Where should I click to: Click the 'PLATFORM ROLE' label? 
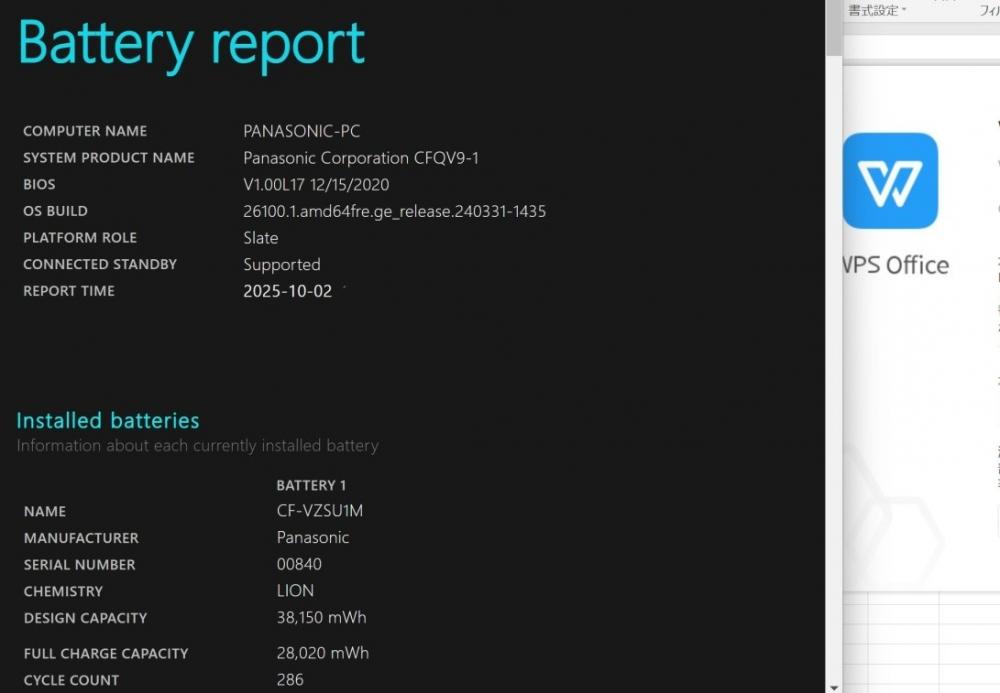point(80,238)
